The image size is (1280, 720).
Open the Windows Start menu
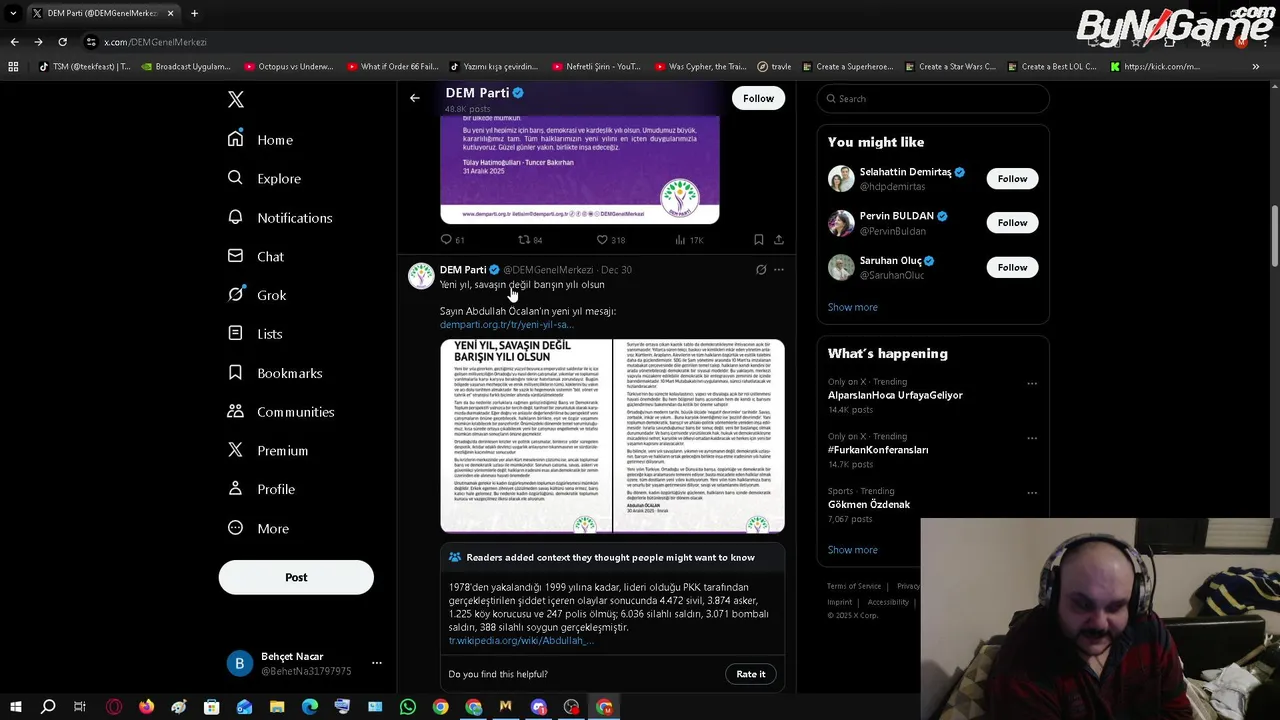click(15, 707)
